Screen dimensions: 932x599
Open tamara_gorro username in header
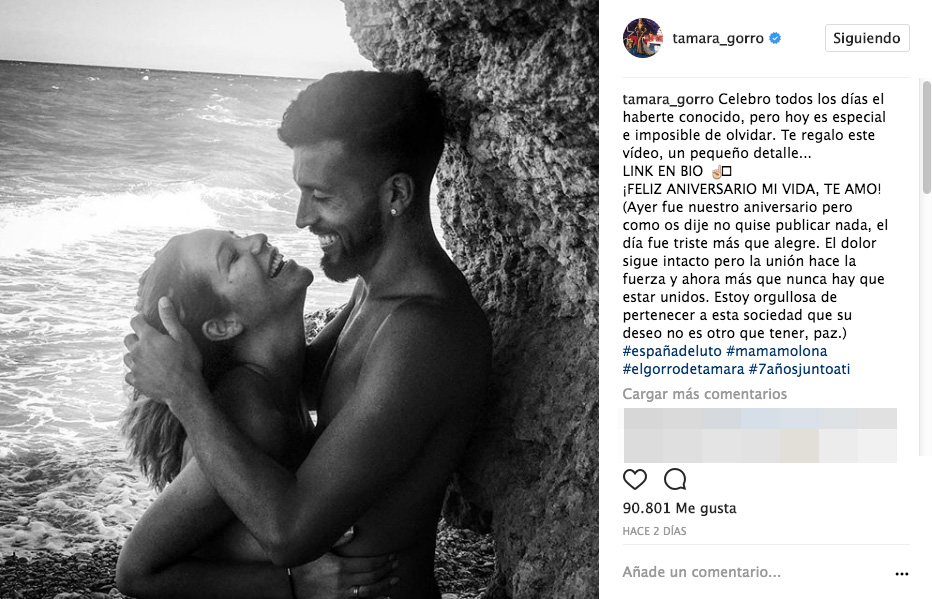click(x=717, y=38)
